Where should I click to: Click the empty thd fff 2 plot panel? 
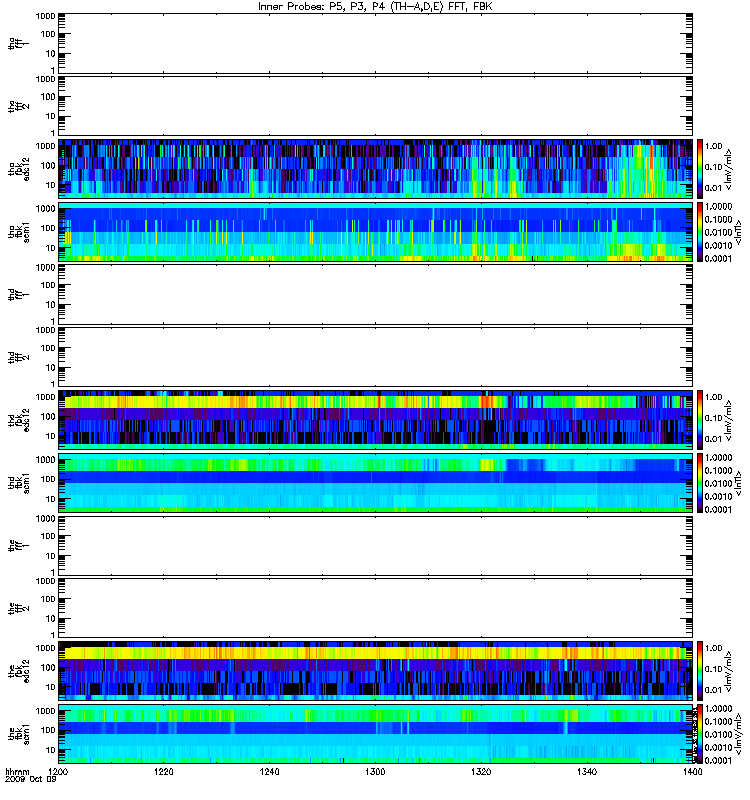point(375,357)
